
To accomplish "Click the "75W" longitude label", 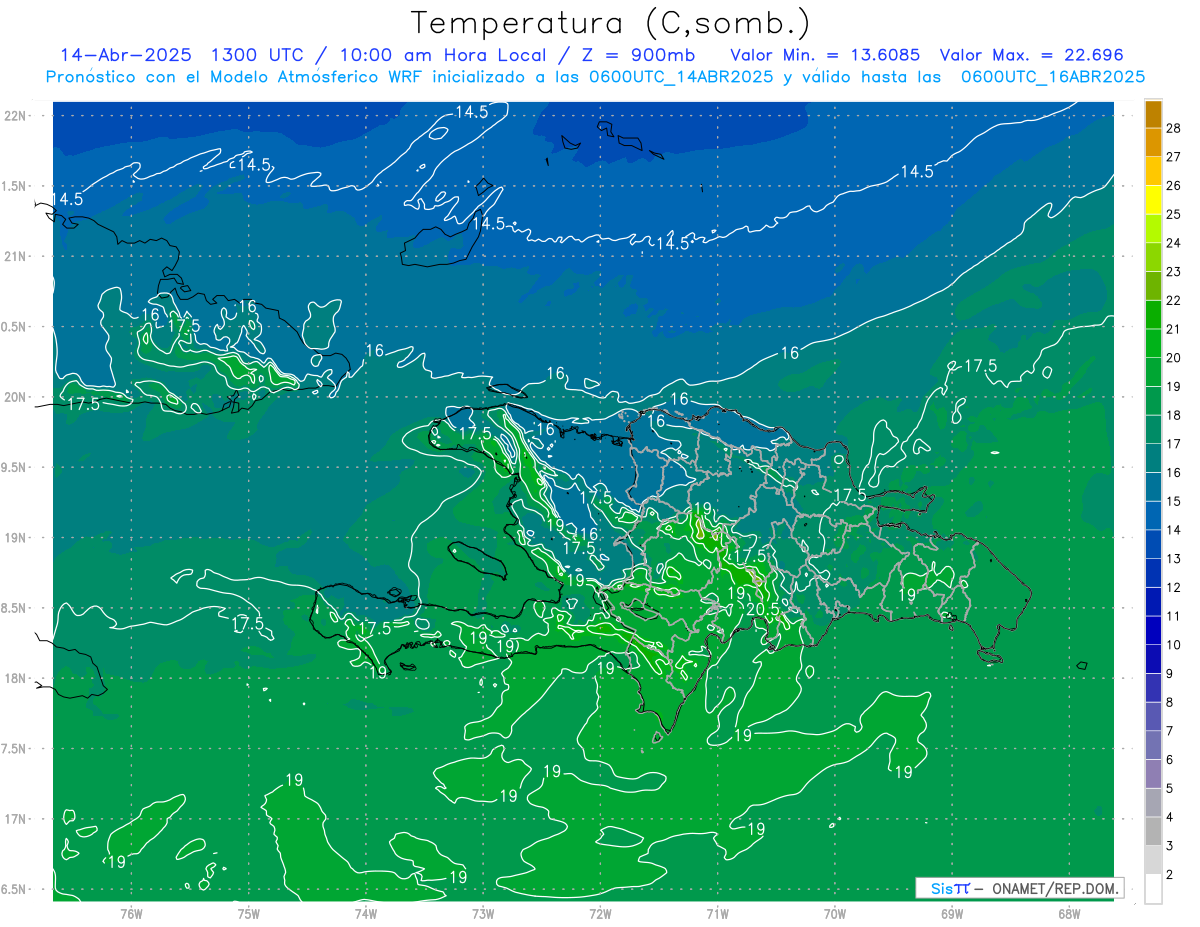I will tap(249, 913).
